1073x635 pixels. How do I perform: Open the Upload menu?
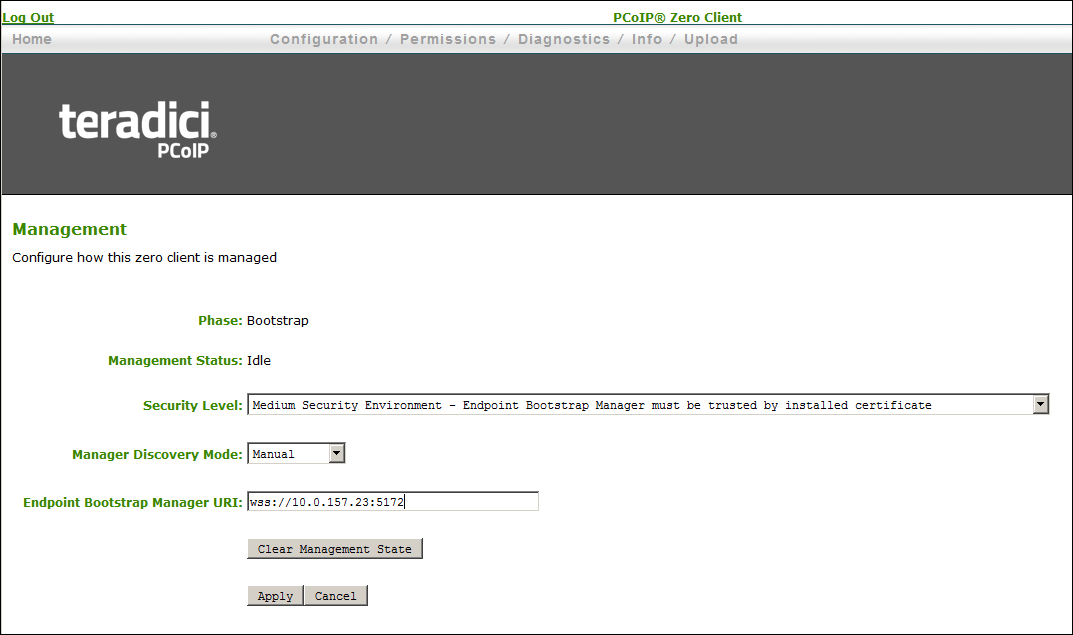[x=711, y=39]
